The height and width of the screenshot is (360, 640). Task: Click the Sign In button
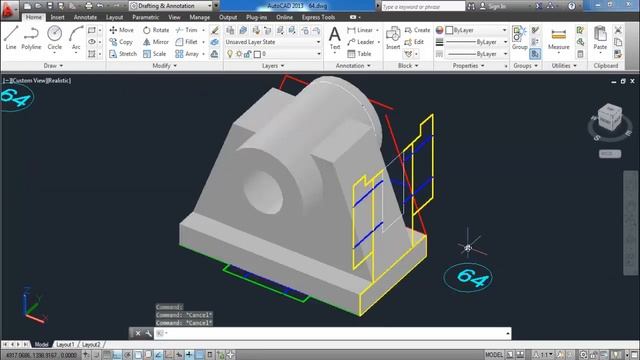point(493,6)
